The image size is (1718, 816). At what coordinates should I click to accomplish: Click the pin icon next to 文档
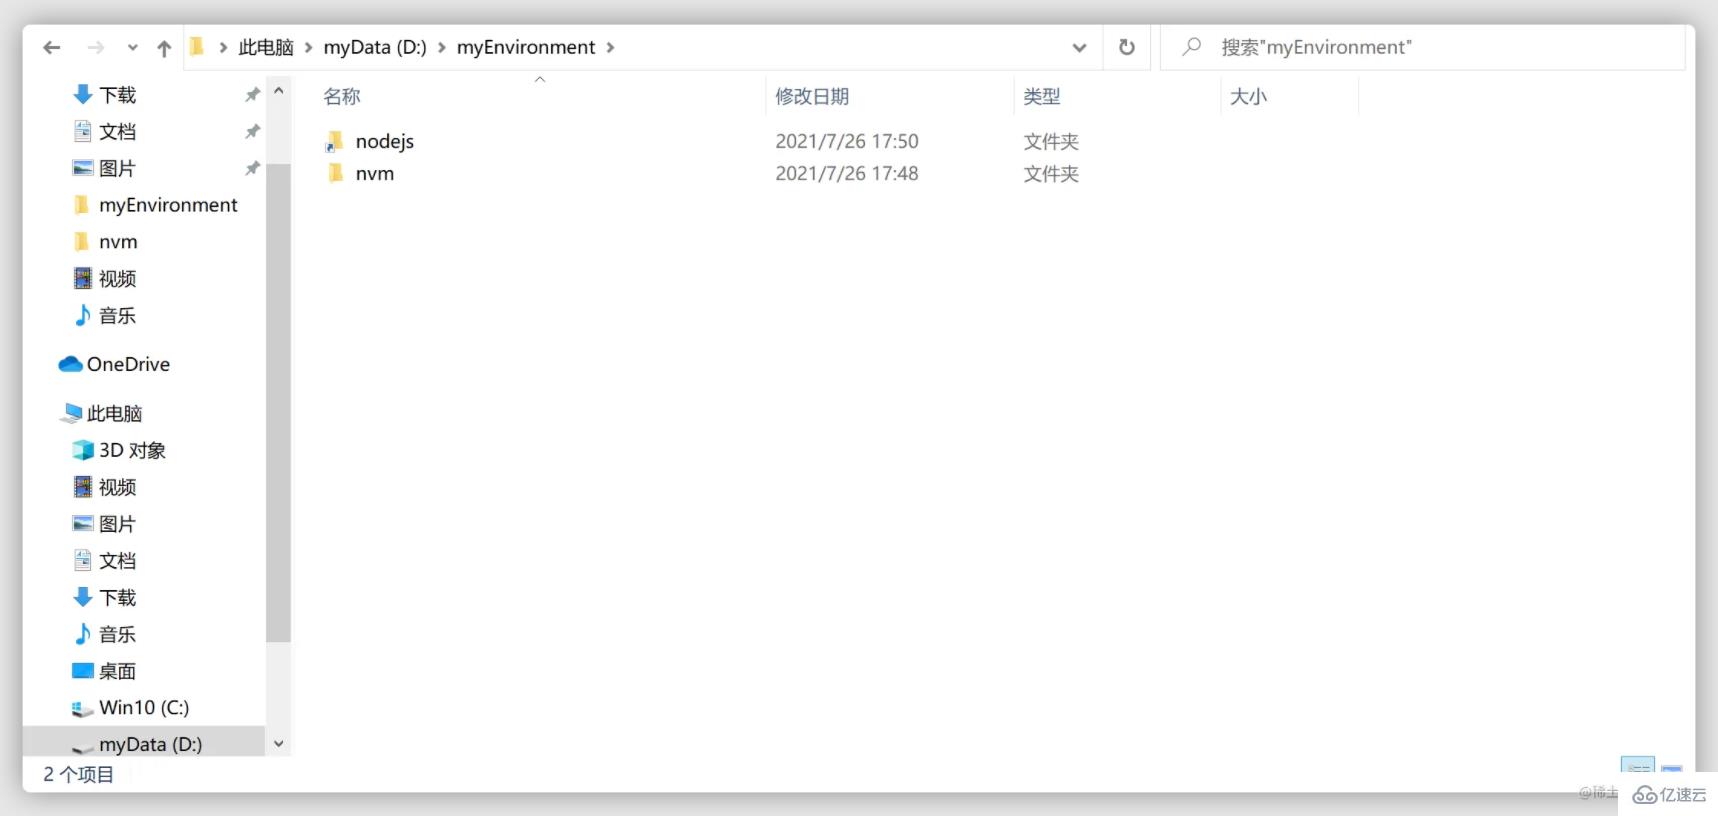pos(252,131)
